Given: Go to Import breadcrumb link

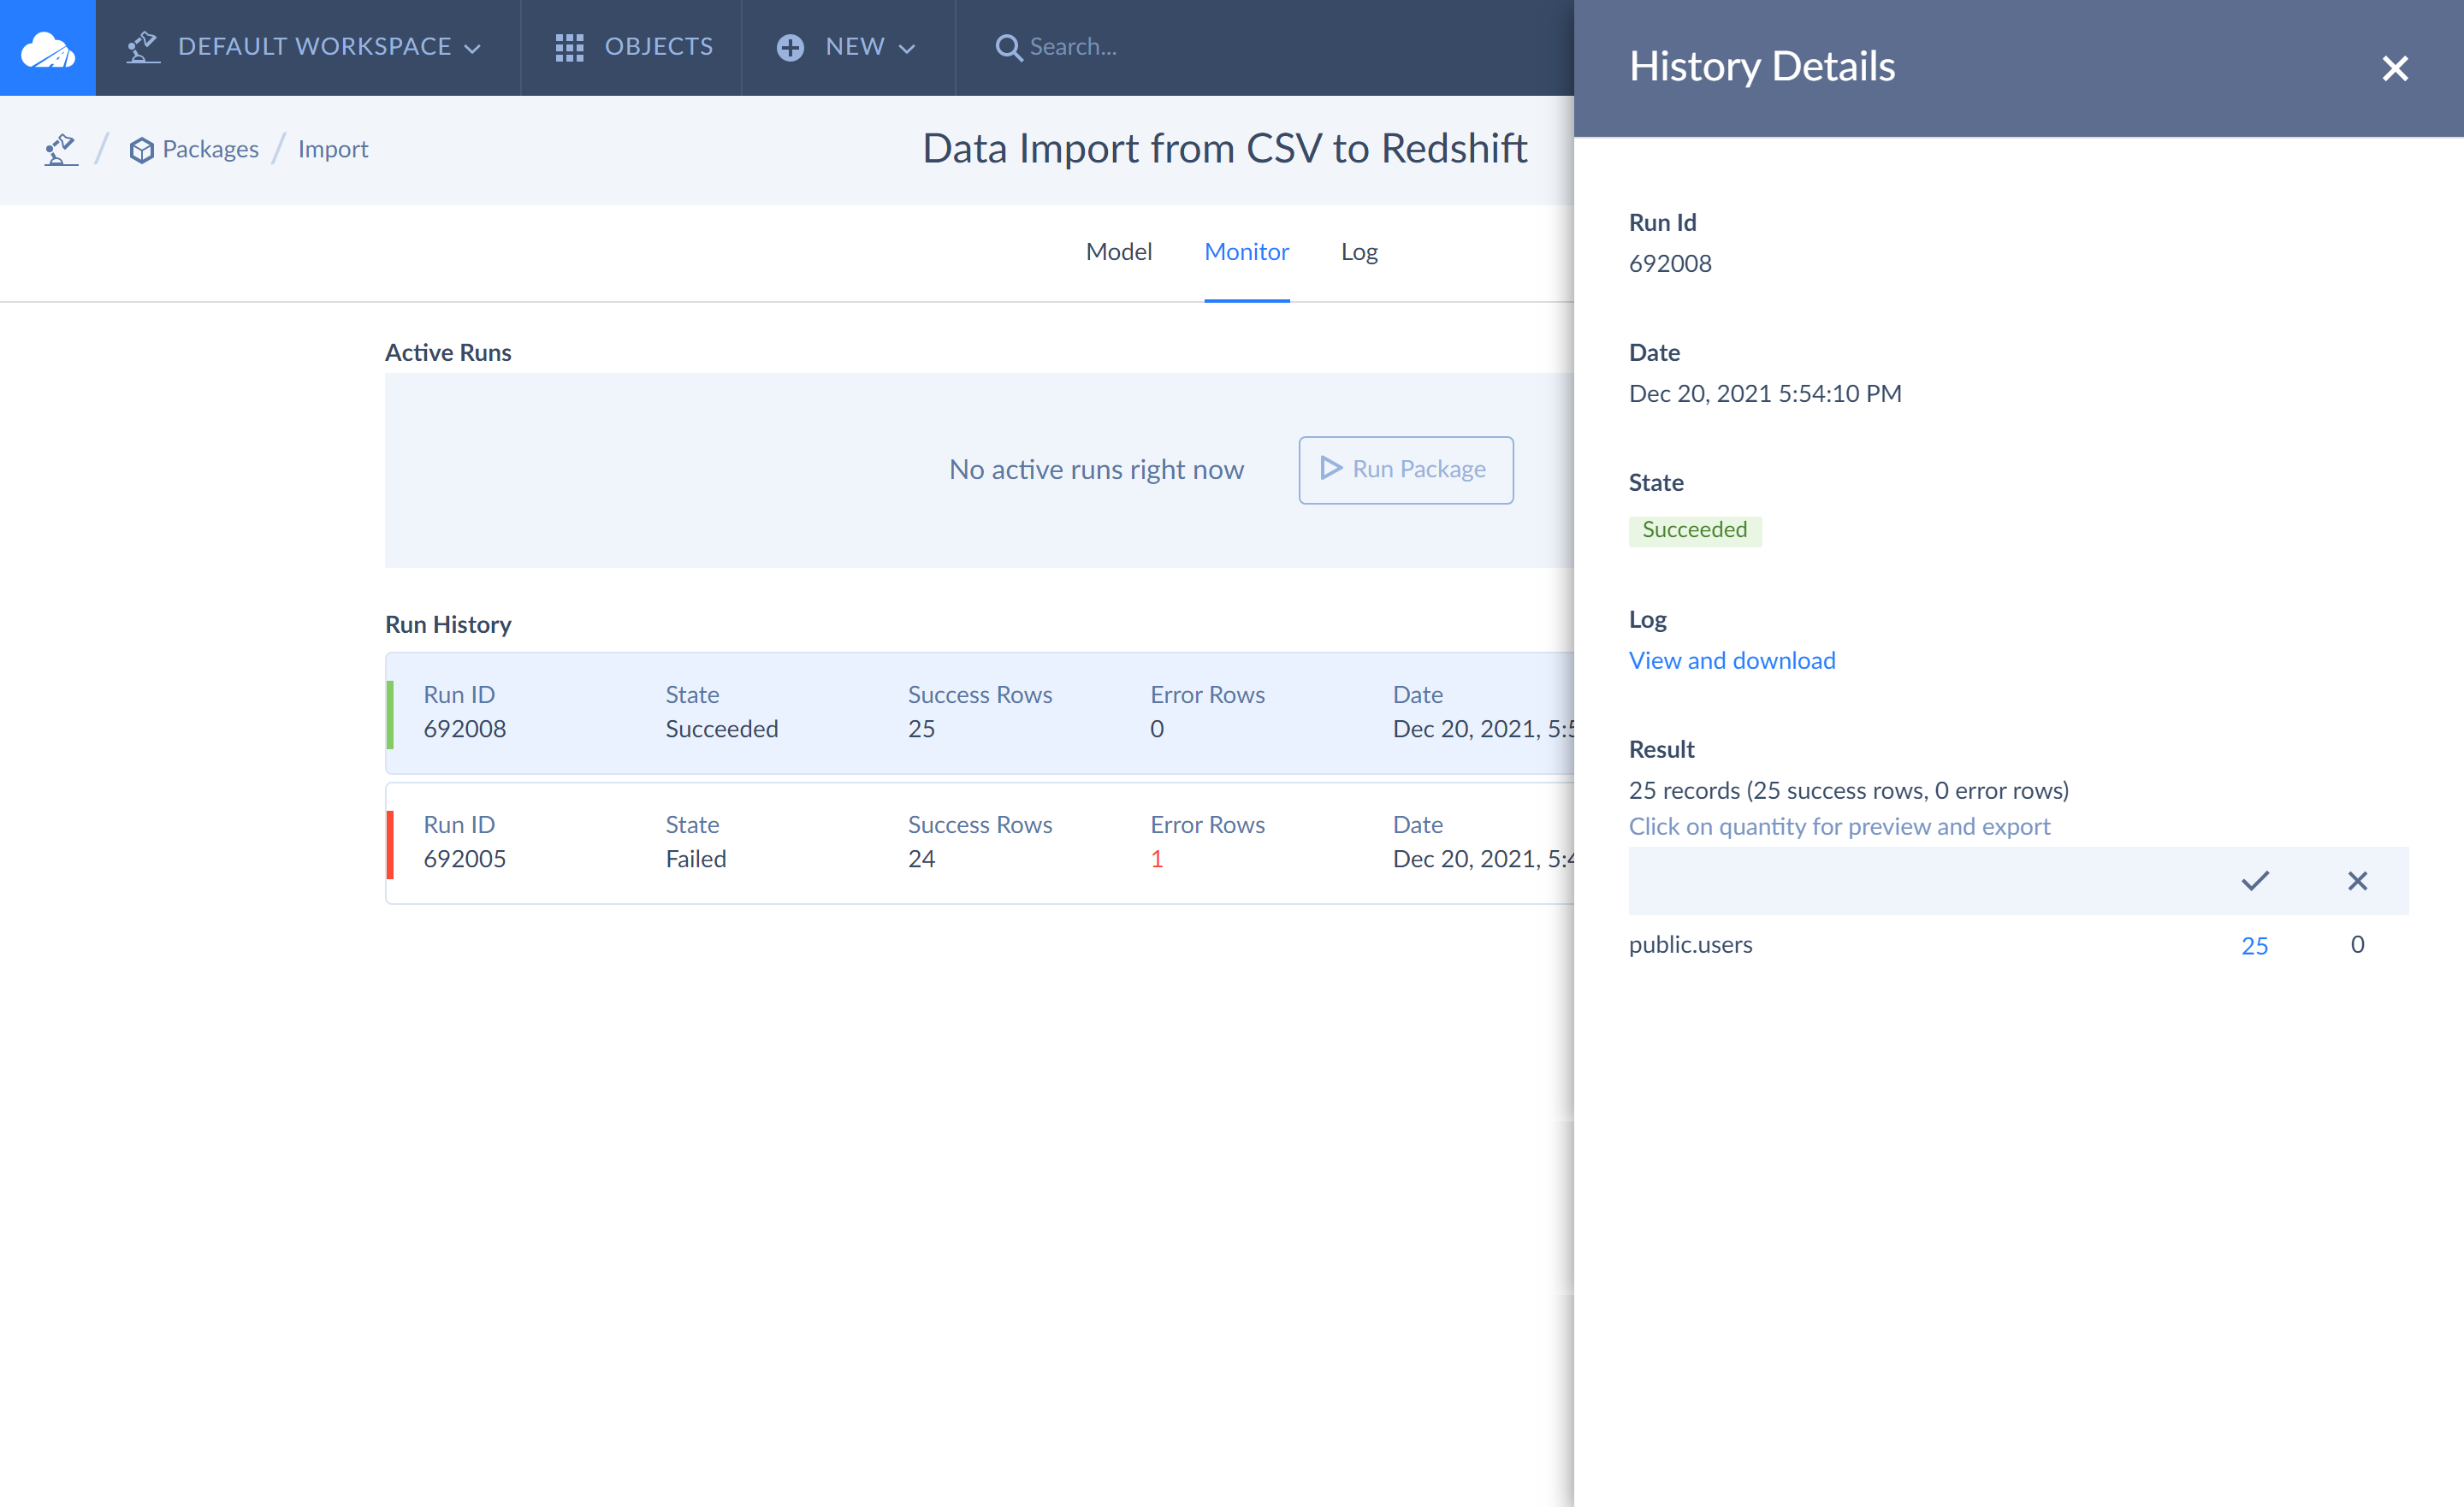Looking at the screenshot, I should point(333,150).
